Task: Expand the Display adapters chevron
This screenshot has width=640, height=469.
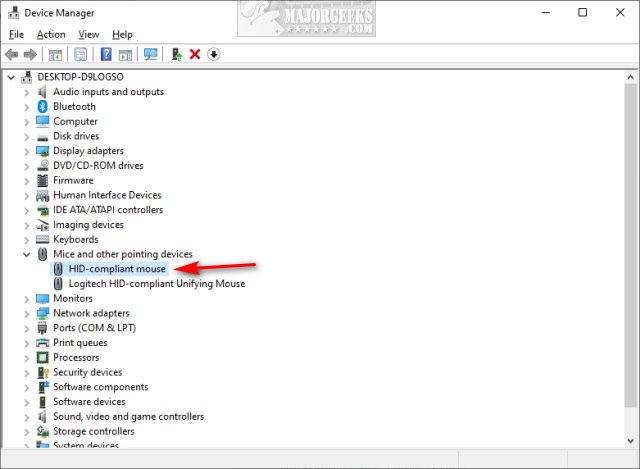Action: 27,151
